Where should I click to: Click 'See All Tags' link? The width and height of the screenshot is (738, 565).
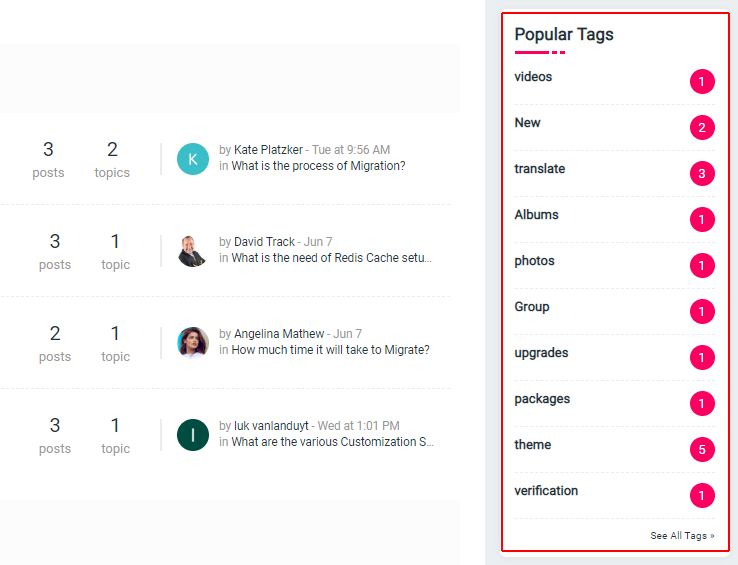[682, 536]
